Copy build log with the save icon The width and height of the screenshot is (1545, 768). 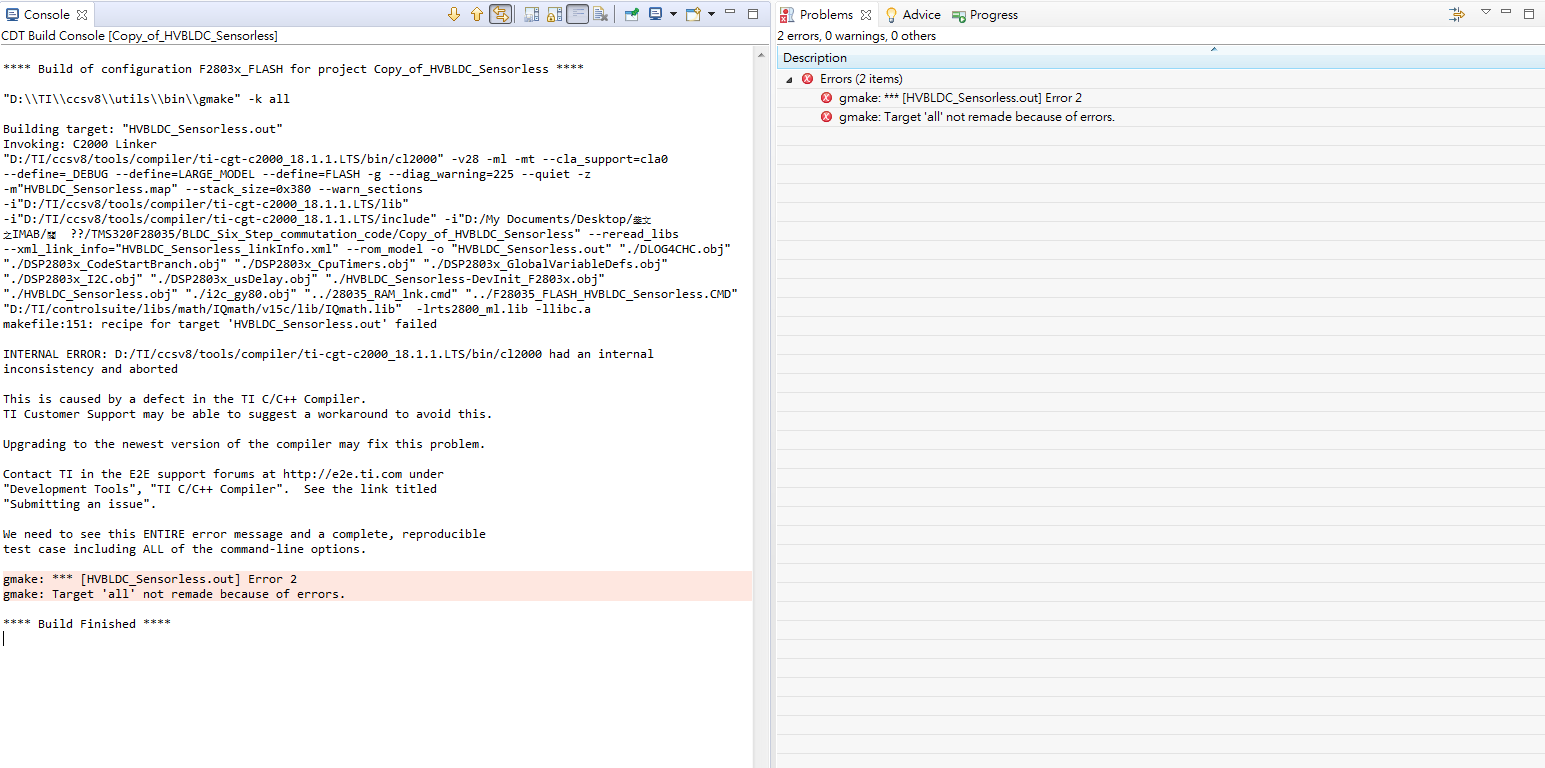(531, 14)
